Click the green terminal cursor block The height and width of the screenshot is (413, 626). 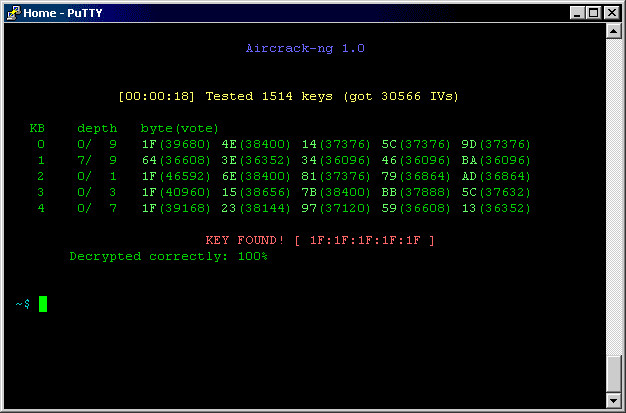pos(43,304)
